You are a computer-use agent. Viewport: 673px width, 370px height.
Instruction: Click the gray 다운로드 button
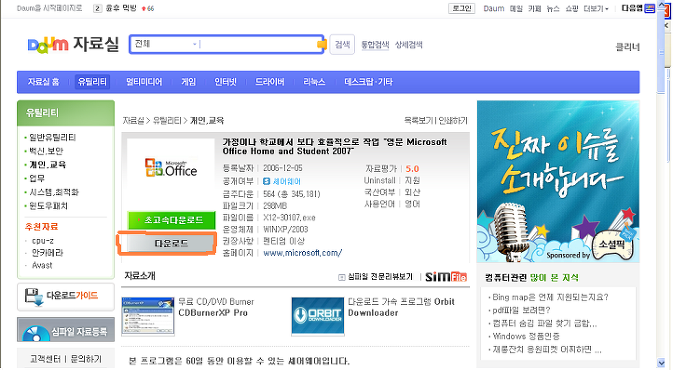click(x=171, y=243)
